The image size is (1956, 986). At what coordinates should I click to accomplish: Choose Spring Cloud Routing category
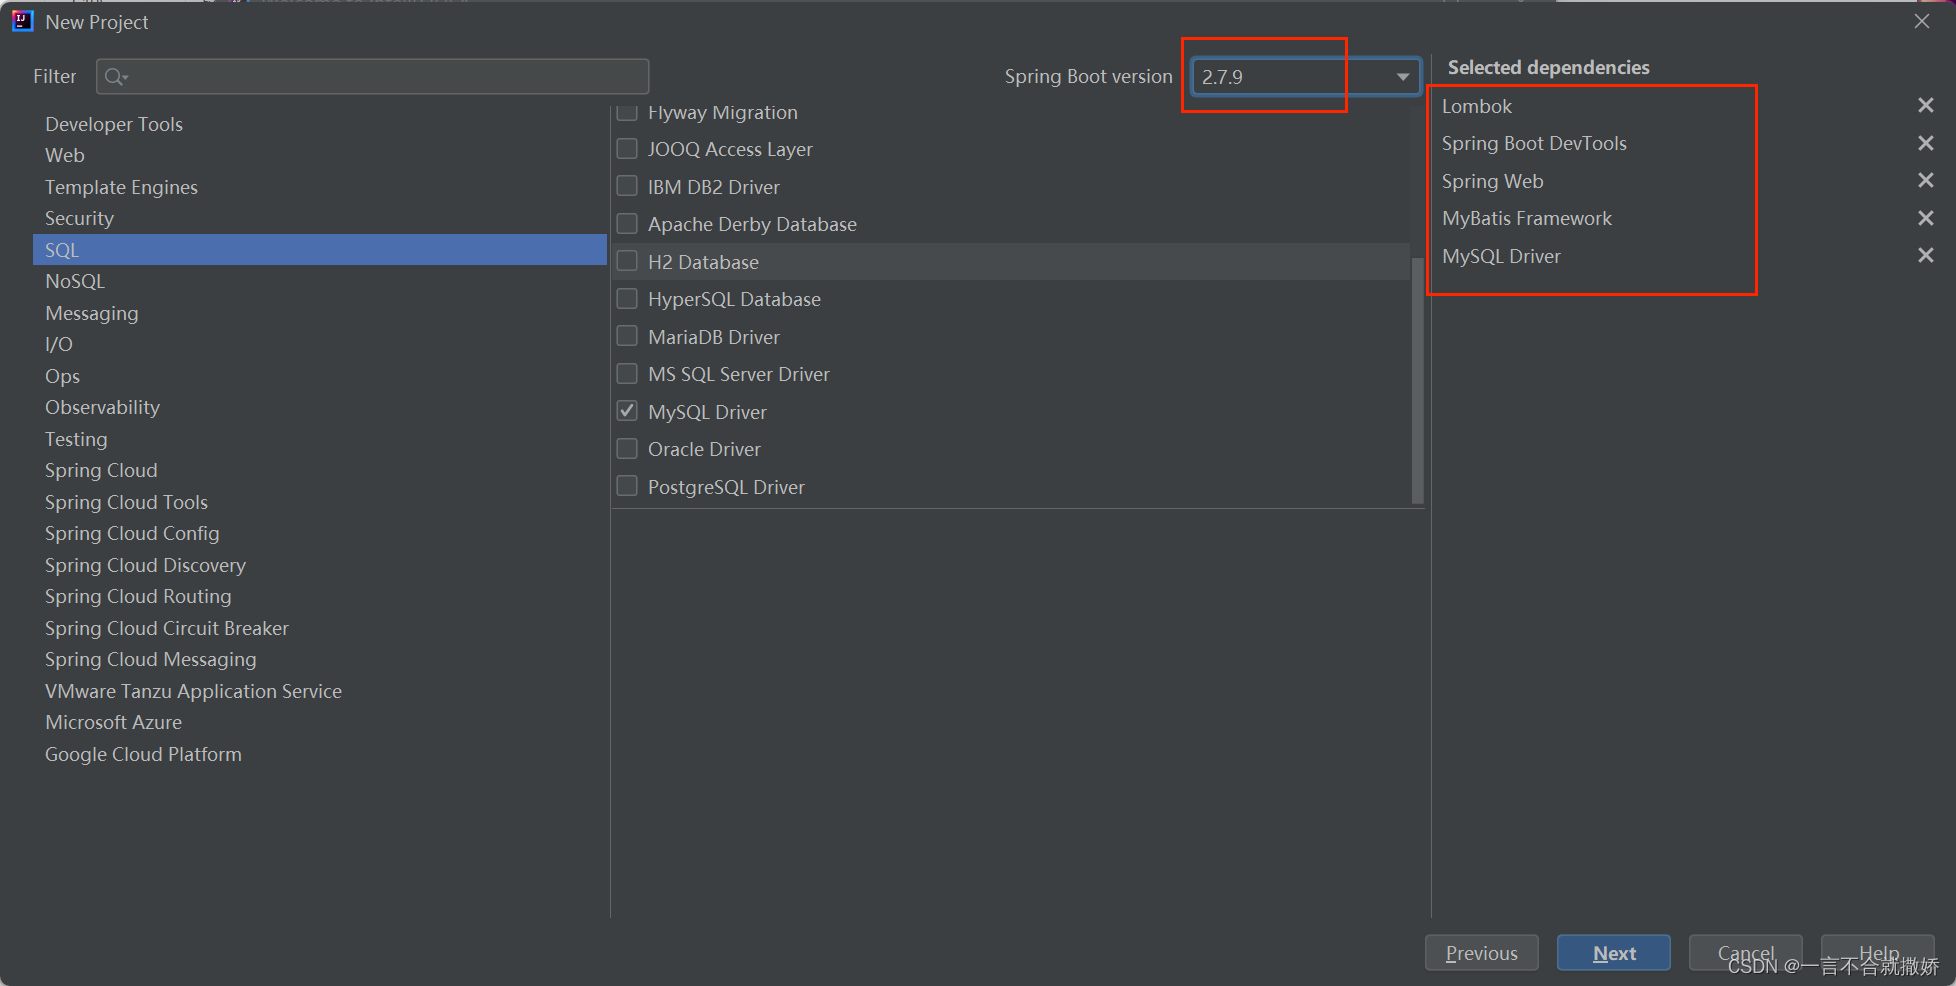coord(320,596)
